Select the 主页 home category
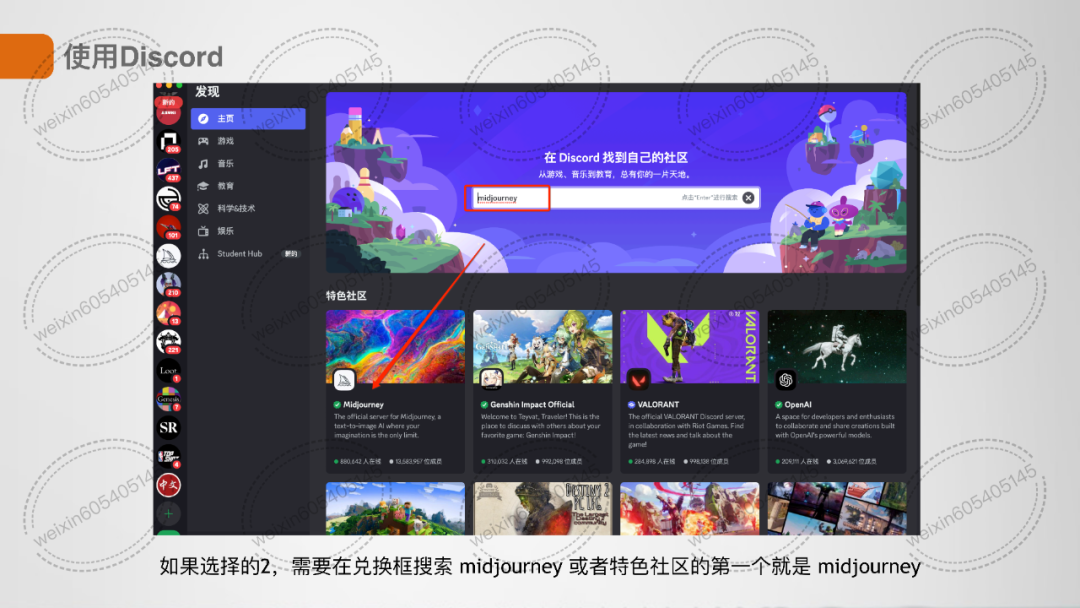The width and height of the screenshot is (1080, 608). pyautogui.click(x=248, y=118)
